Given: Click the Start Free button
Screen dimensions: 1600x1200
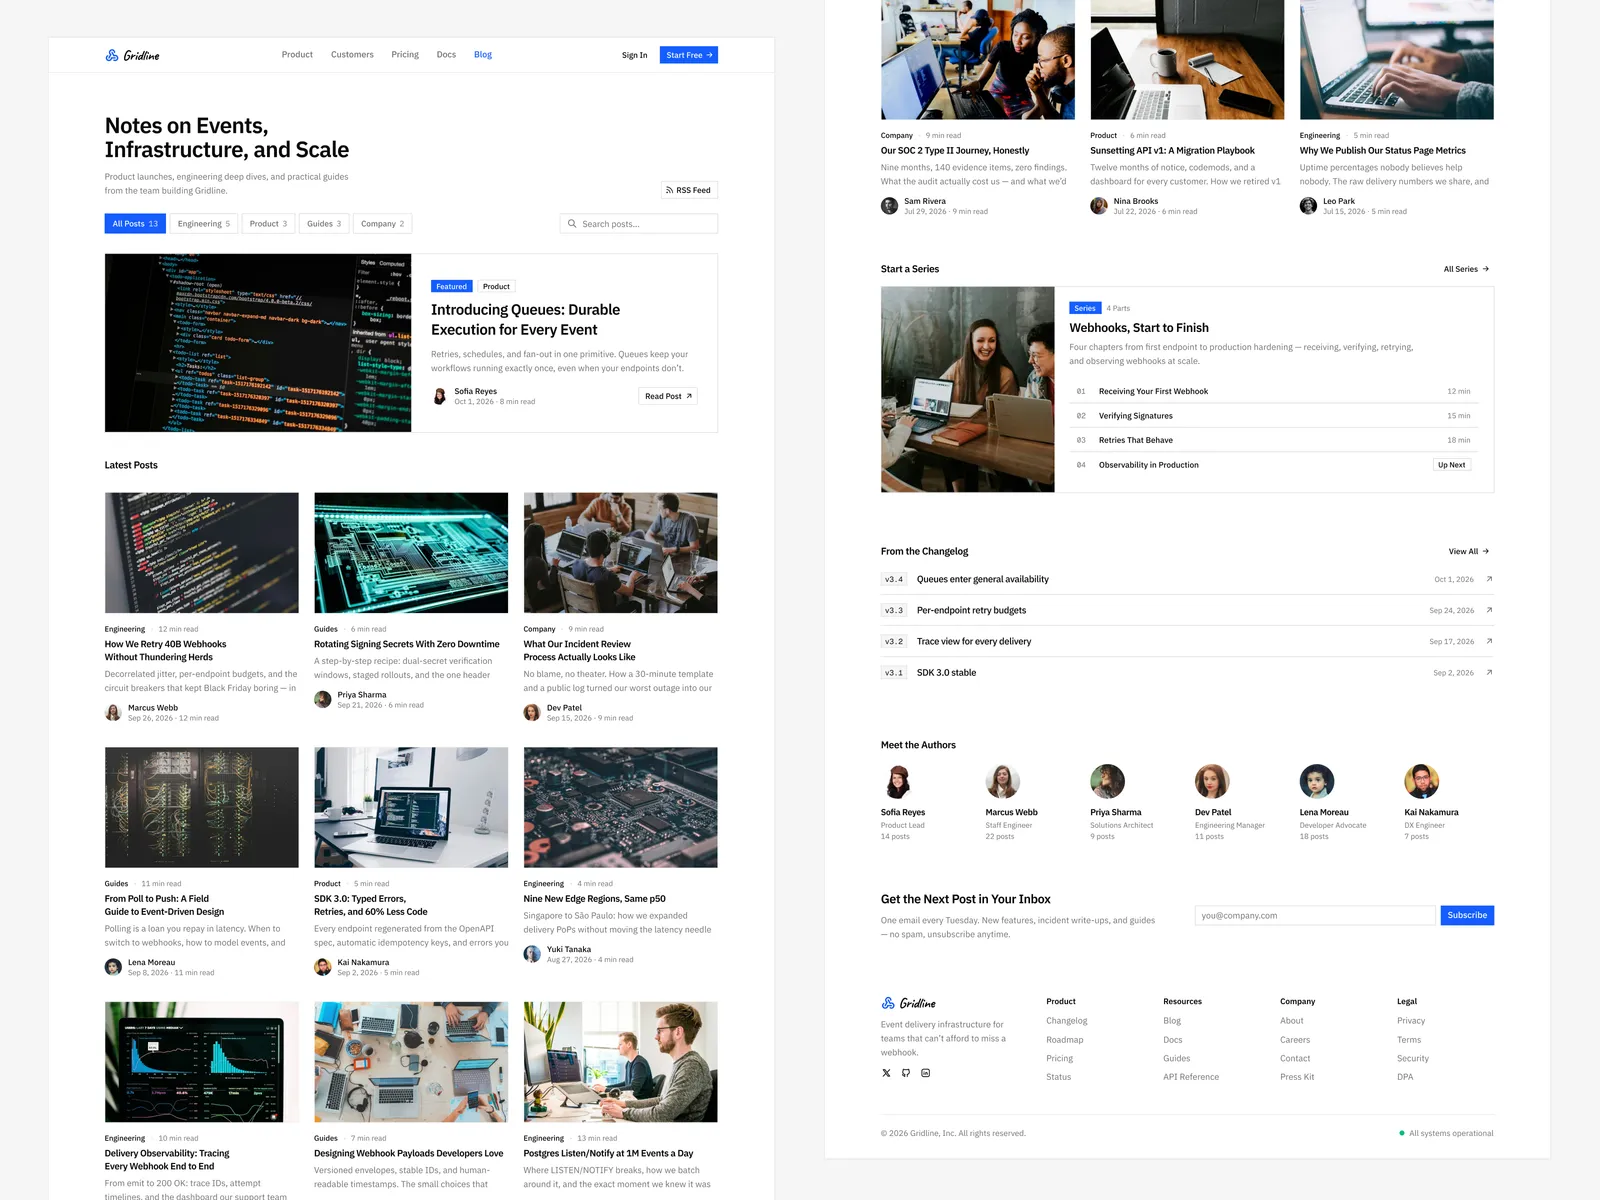Looking at the screenshot, I should tap(689, 55).
